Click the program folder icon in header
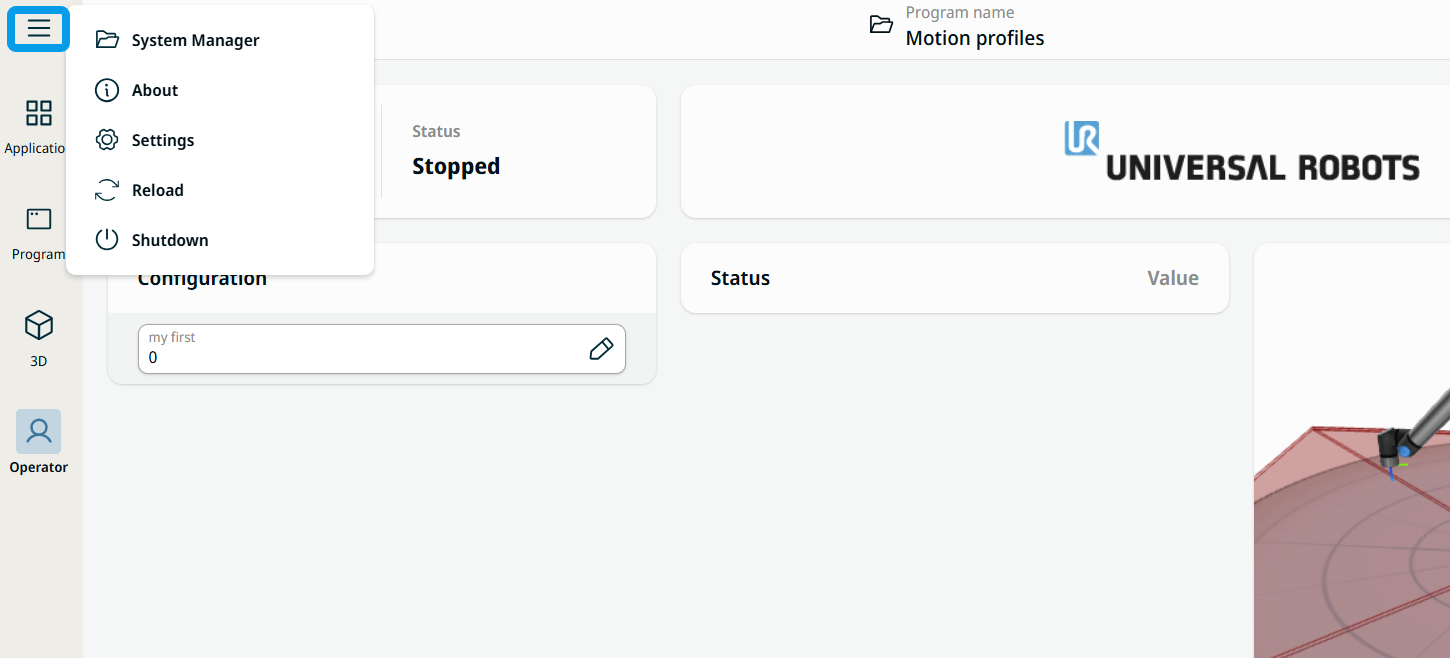 click(881, 25)
